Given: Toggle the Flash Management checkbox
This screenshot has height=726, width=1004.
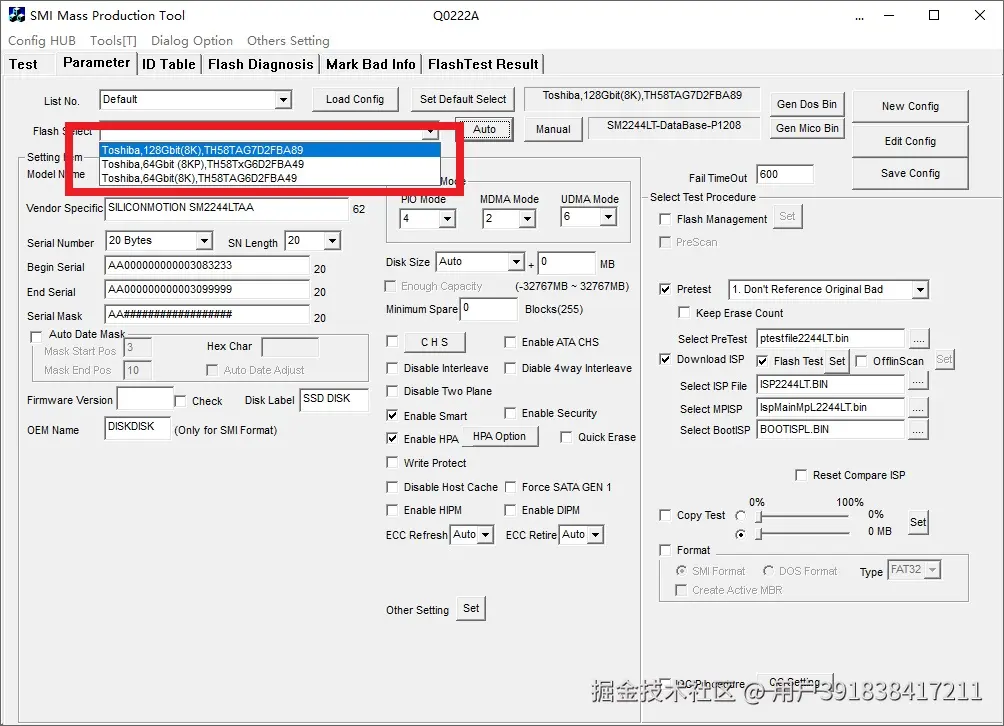Looking at the screenshot, I should point(665,219).
